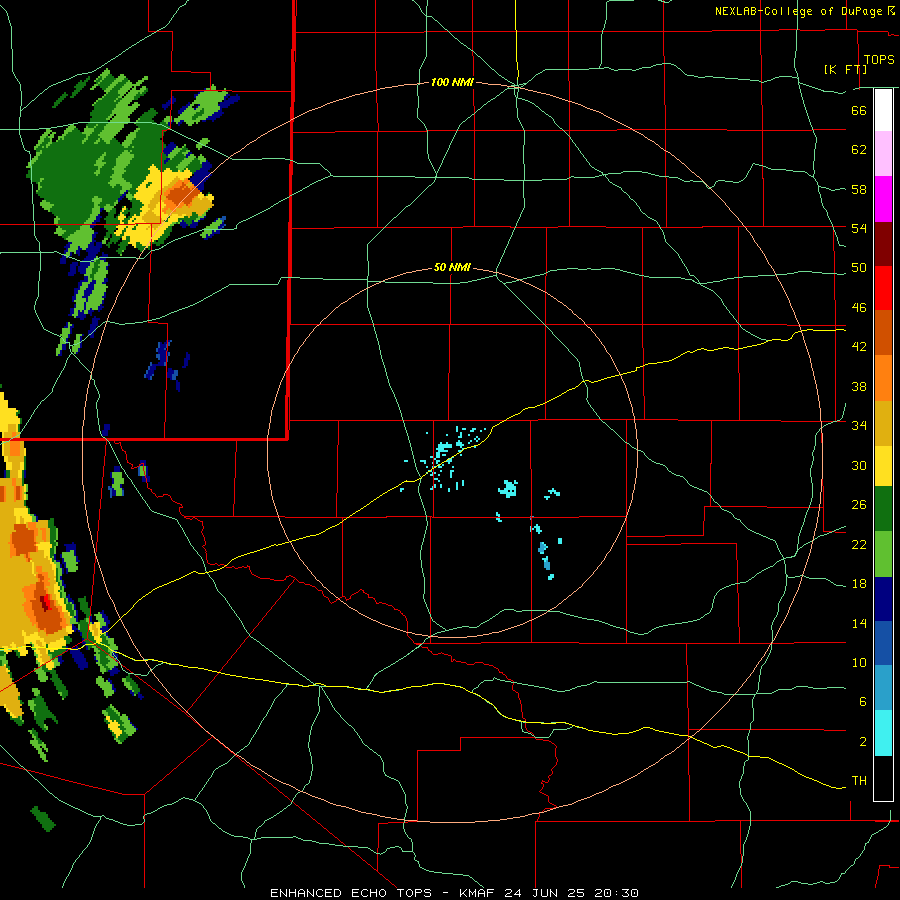This screenshot has height=900, width=900.
Task: Click the legend value 62
Action: 859,150
